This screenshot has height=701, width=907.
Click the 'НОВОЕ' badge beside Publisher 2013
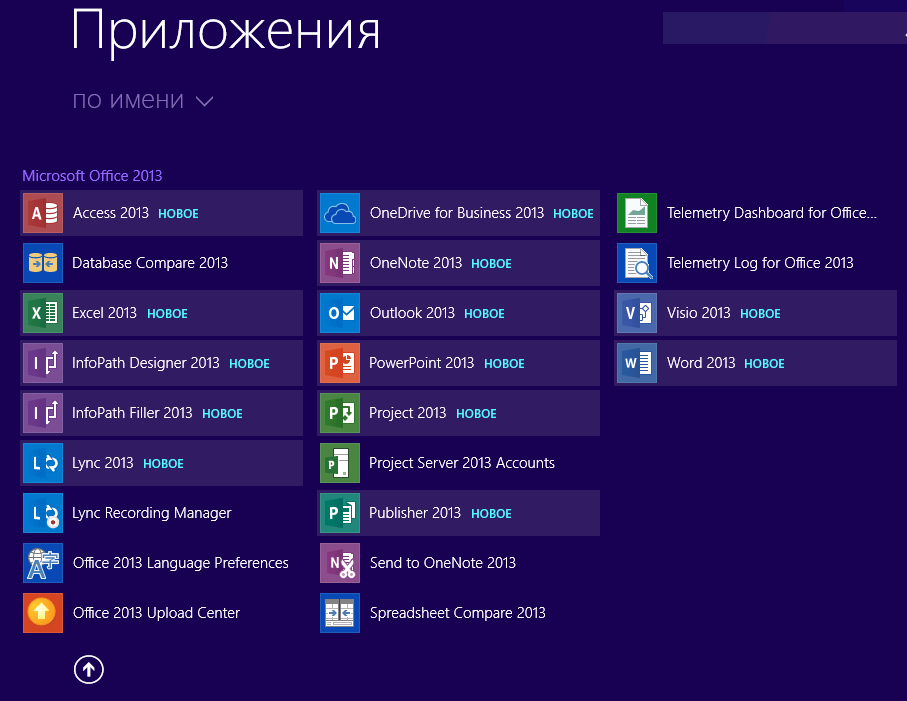(491, 514)
